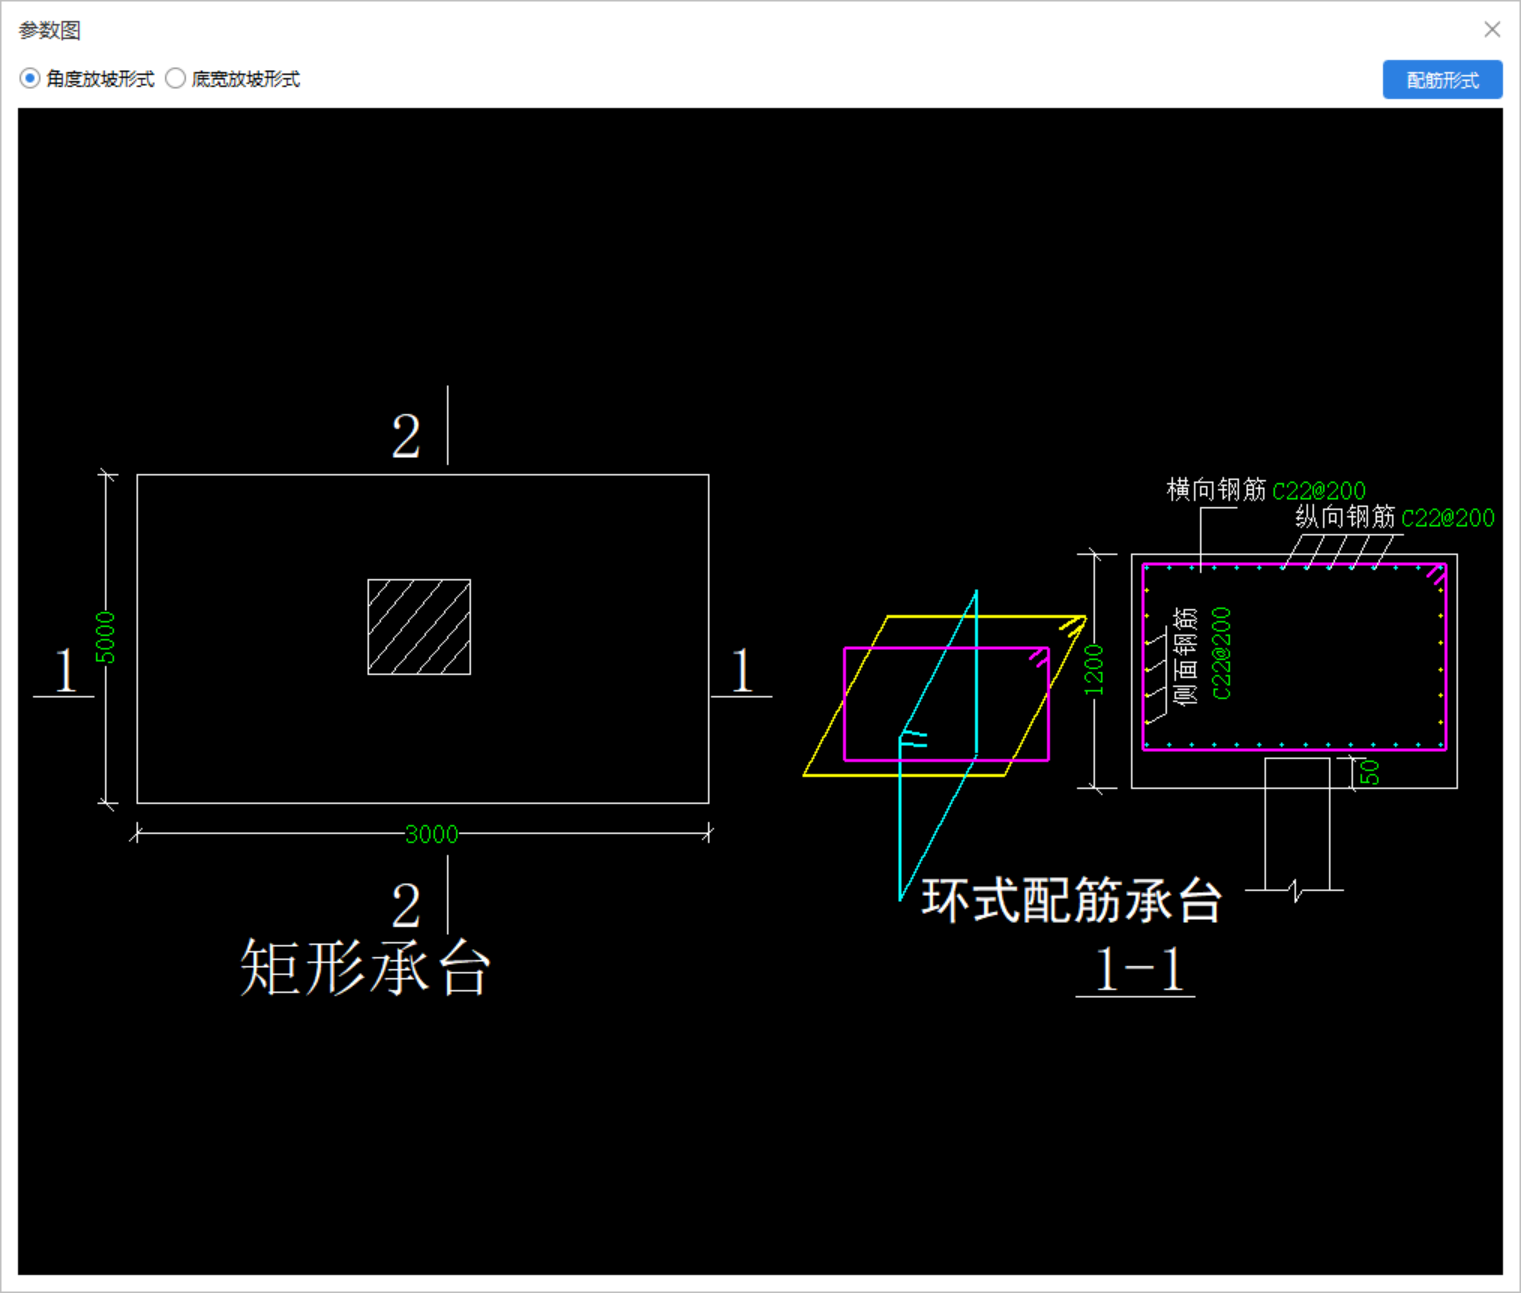Screen dimensions: 1521x1293
Task: Edit the 纵向钢筋 C22@200 value
Action: [x=1448, y=518]
